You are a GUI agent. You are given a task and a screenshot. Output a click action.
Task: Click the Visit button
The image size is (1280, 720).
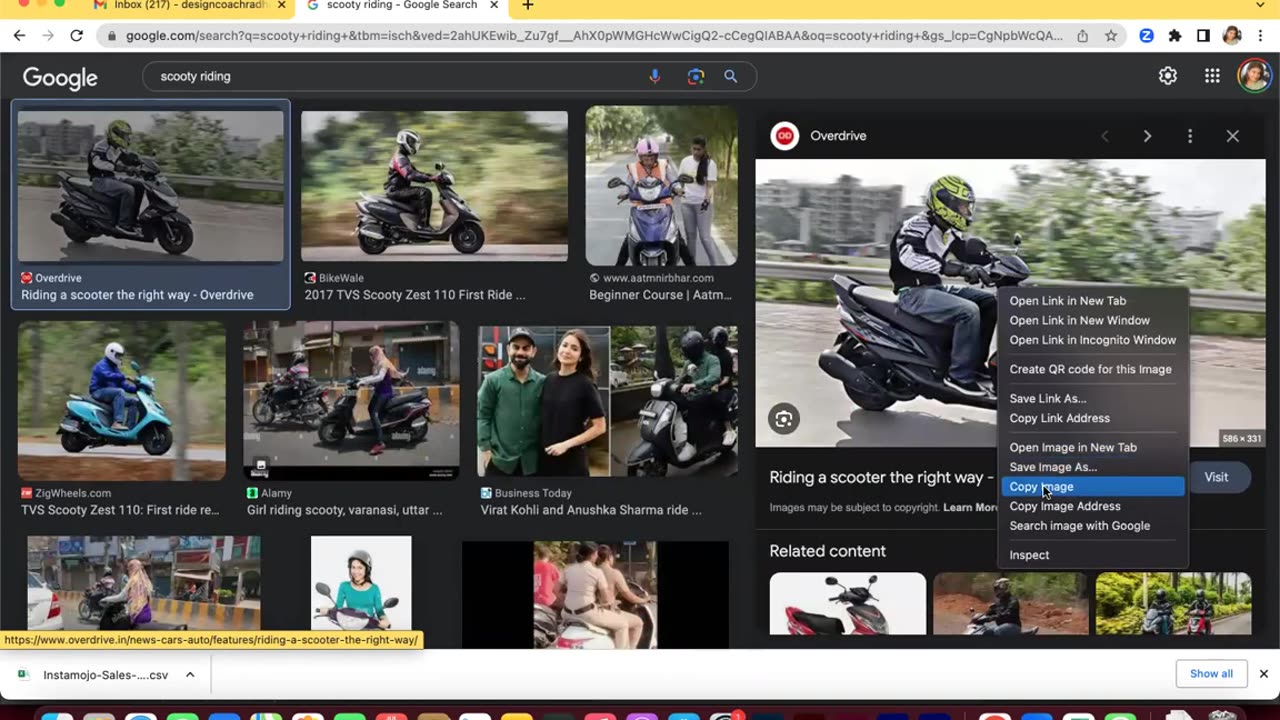(1216, 477)
